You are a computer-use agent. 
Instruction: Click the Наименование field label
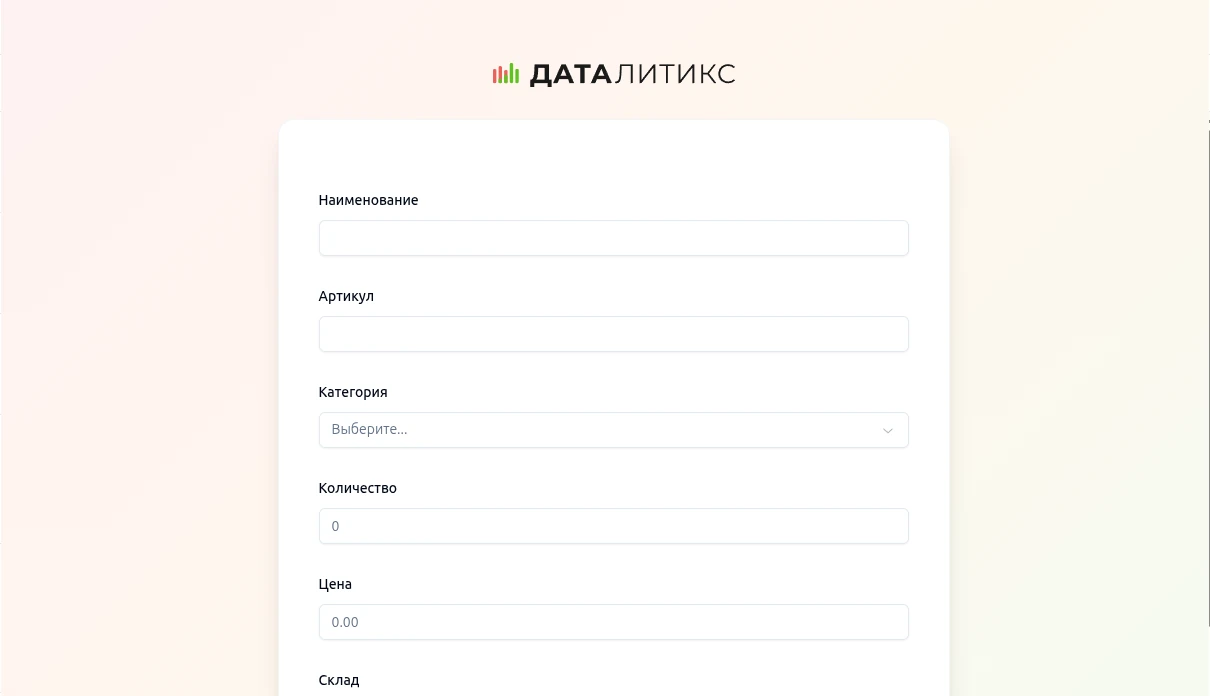click(368, 200)
